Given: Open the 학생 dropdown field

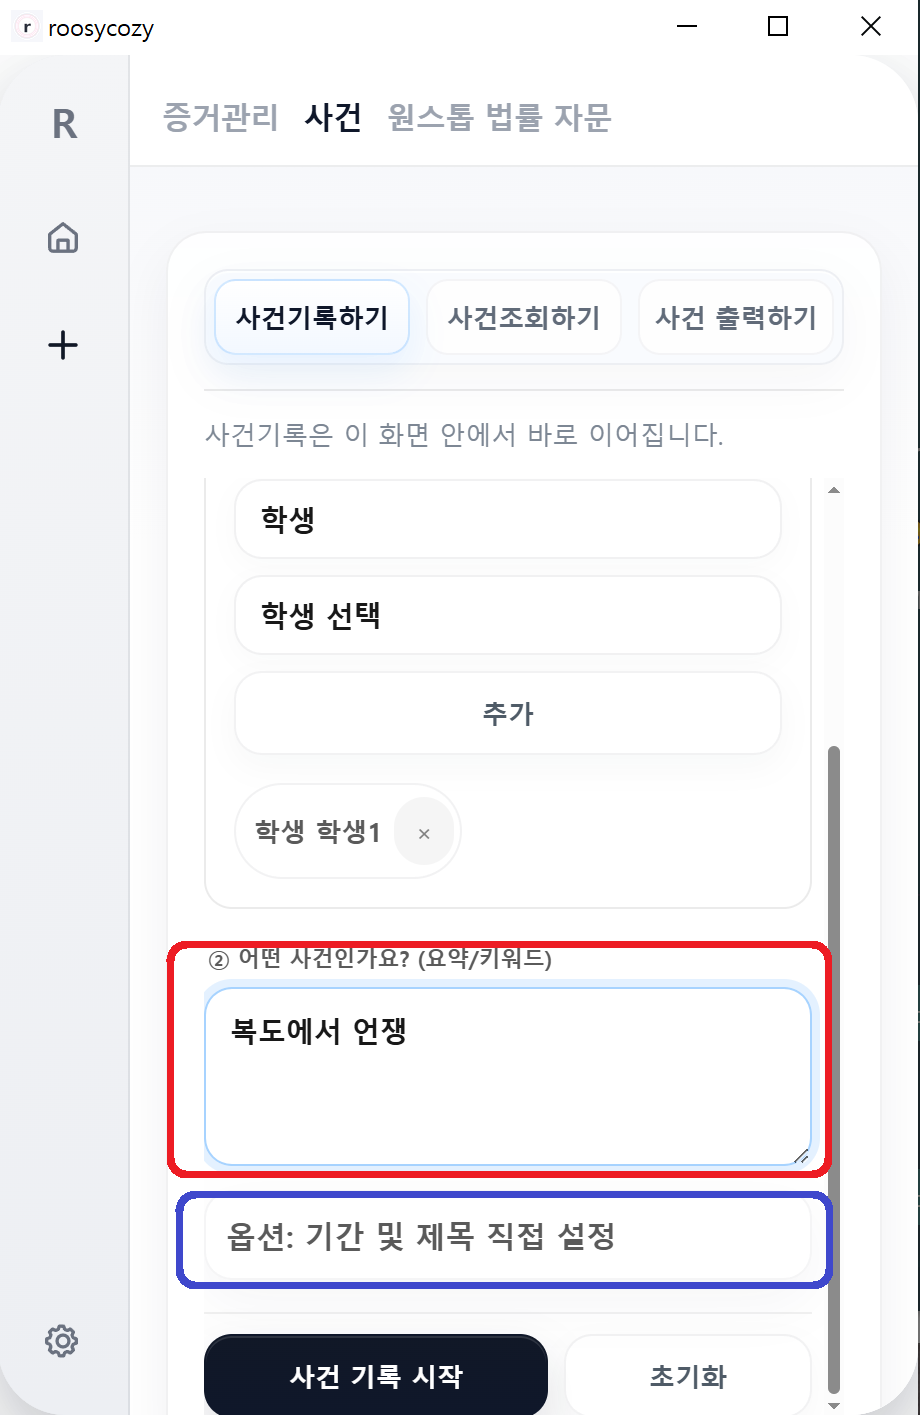Looking at the screenshot, I should [x=507, y=518].
